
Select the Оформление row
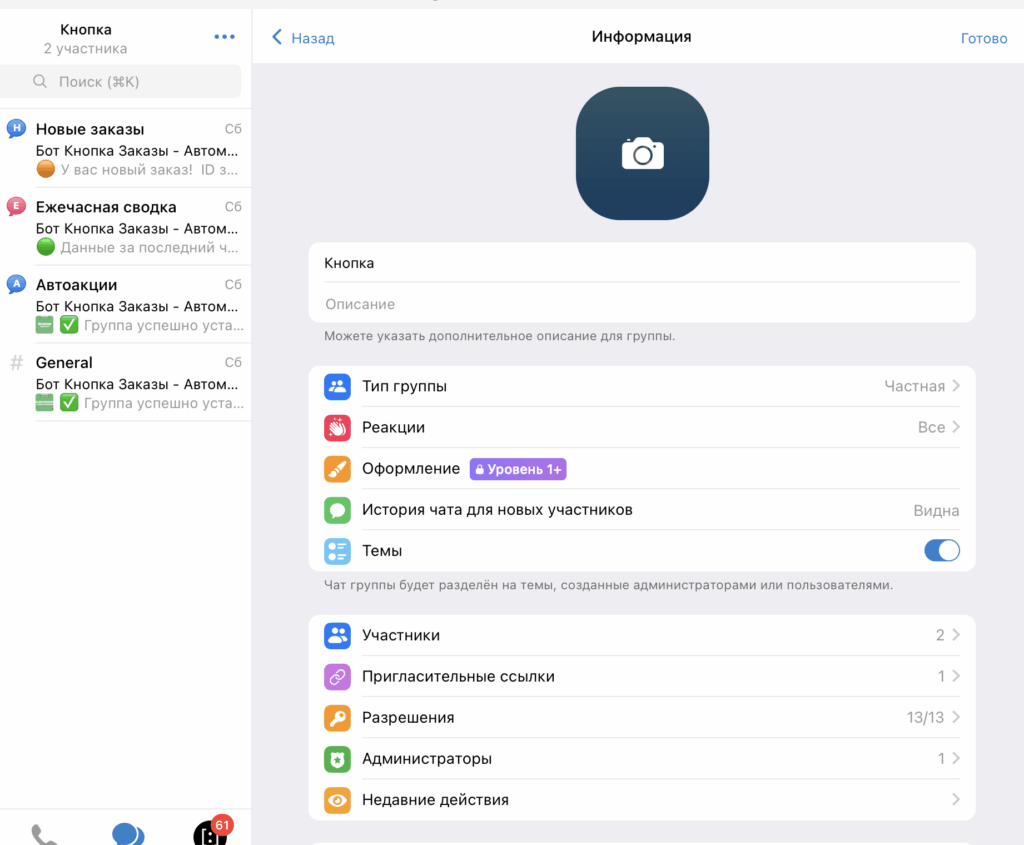[642, 468]
